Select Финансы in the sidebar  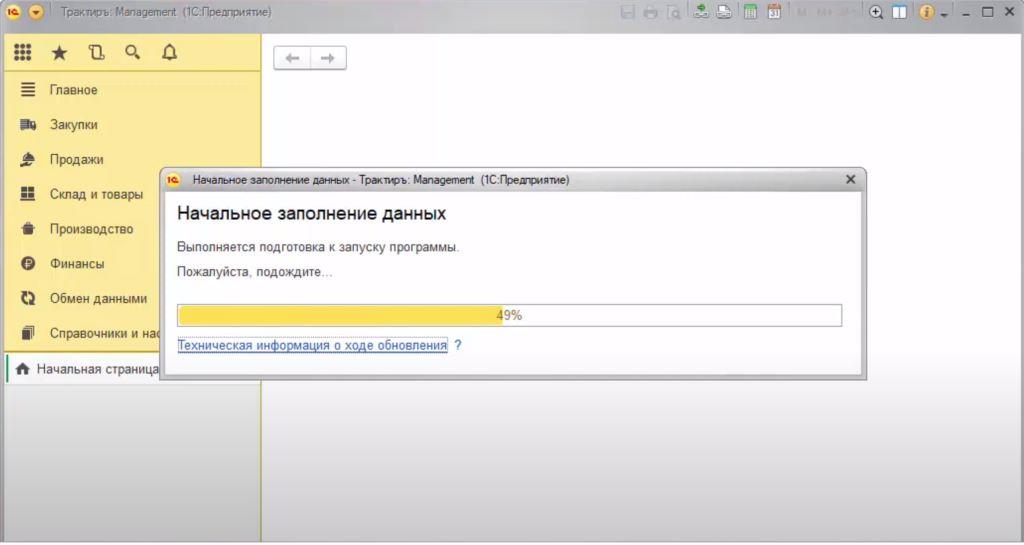[76, 264]
